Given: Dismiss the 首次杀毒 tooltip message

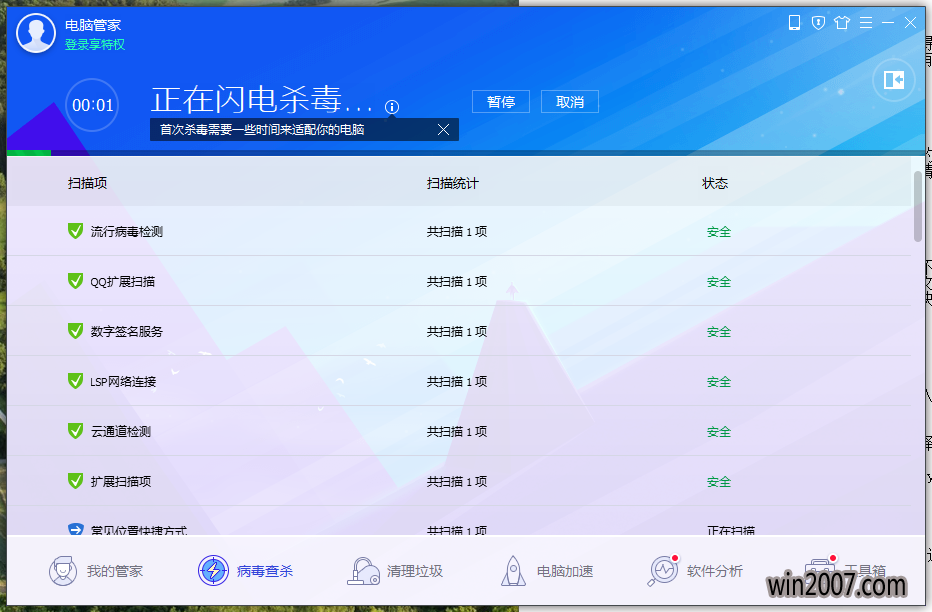Looking at the screenshot, I should (x=443, y=130).
